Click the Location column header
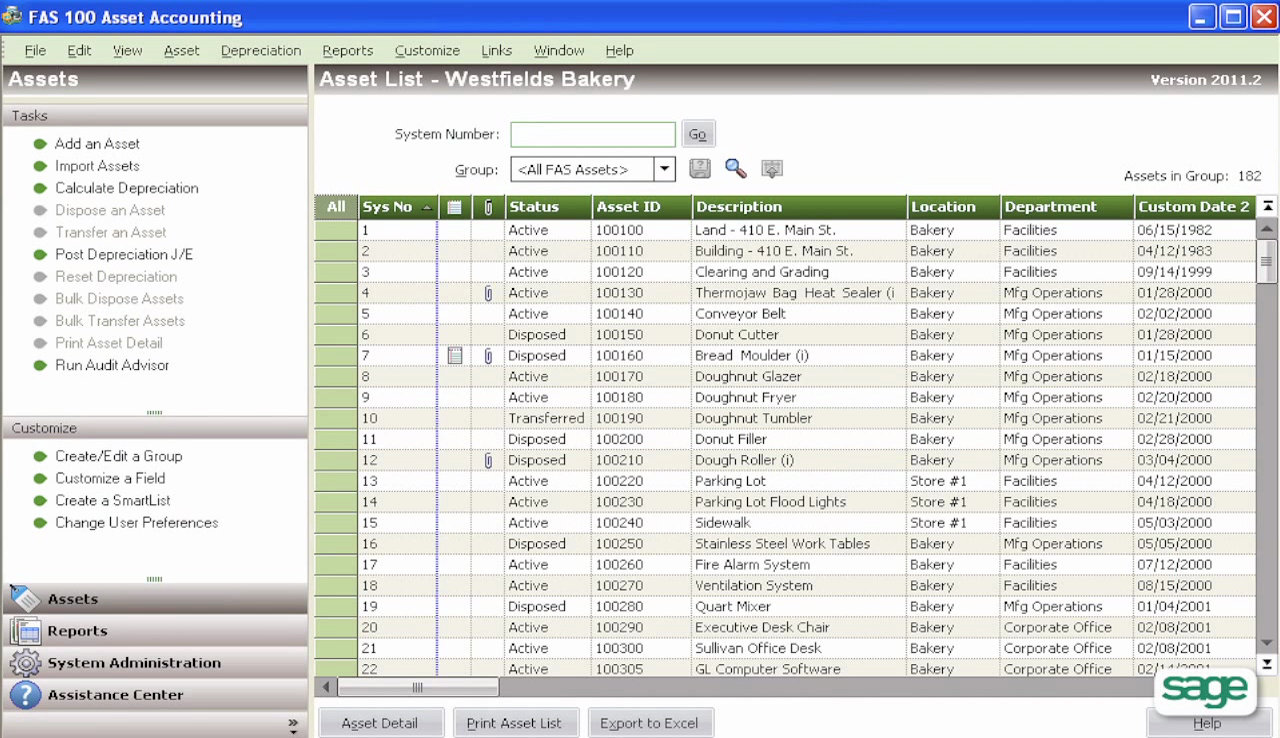Image resolution: width=1280 pixels, height=738 pixels. point(954,207)
